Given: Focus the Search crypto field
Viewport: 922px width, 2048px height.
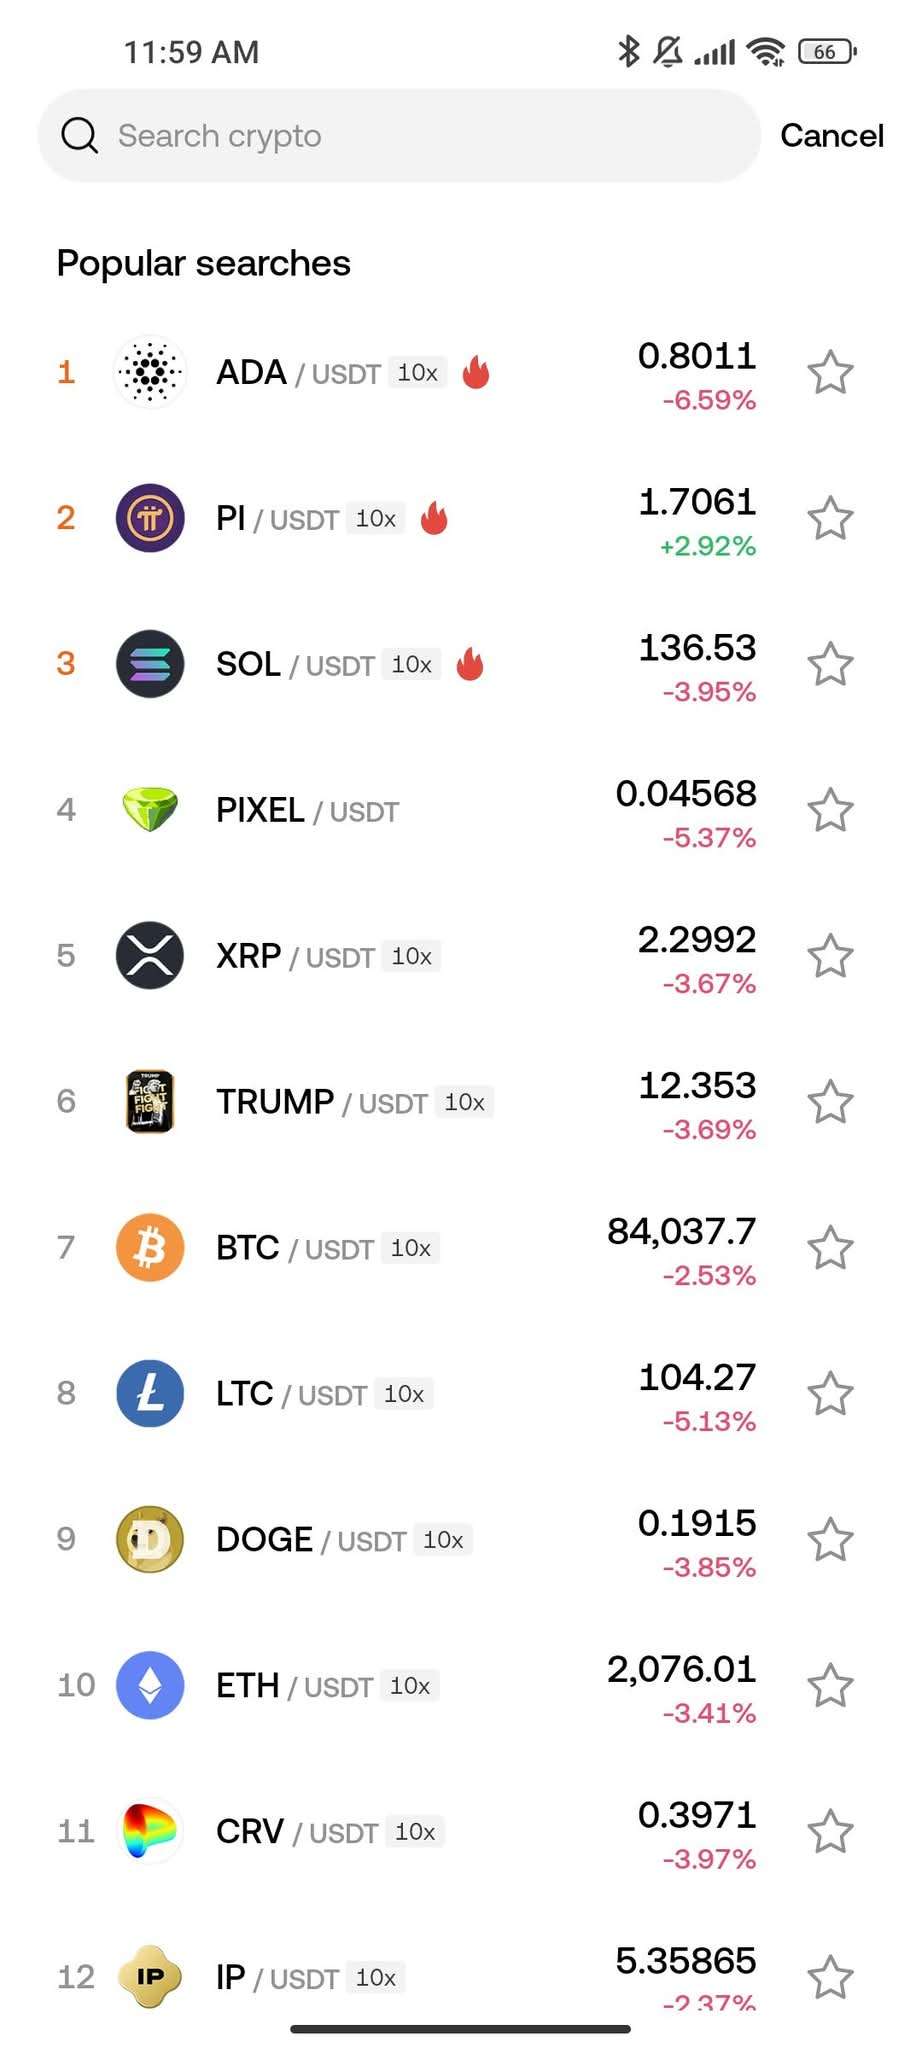Looking at the screenshot, I should click(400, 136).
